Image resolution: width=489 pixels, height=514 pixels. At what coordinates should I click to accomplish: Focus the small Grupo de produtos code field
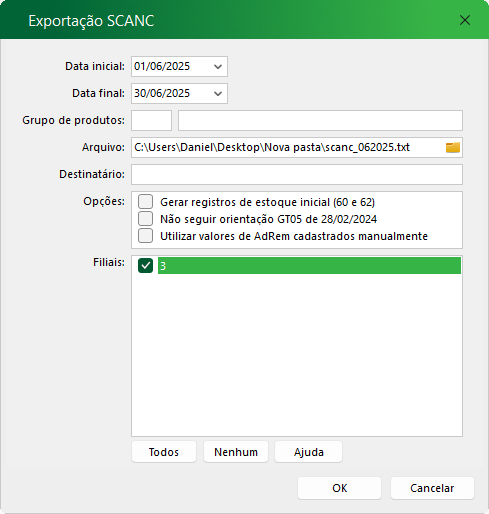point(151,120)
